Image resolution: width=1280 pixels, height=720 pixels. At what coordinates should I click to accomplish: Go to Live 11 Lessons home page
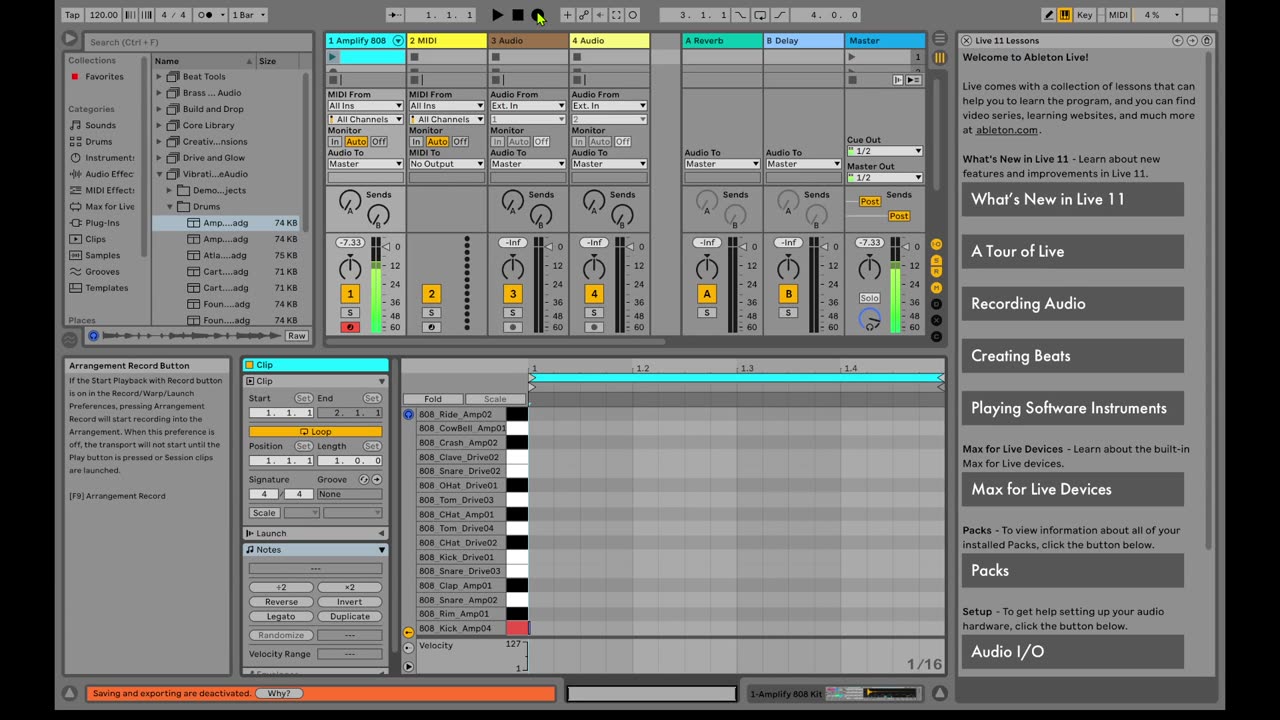(x=1206, y=40)
